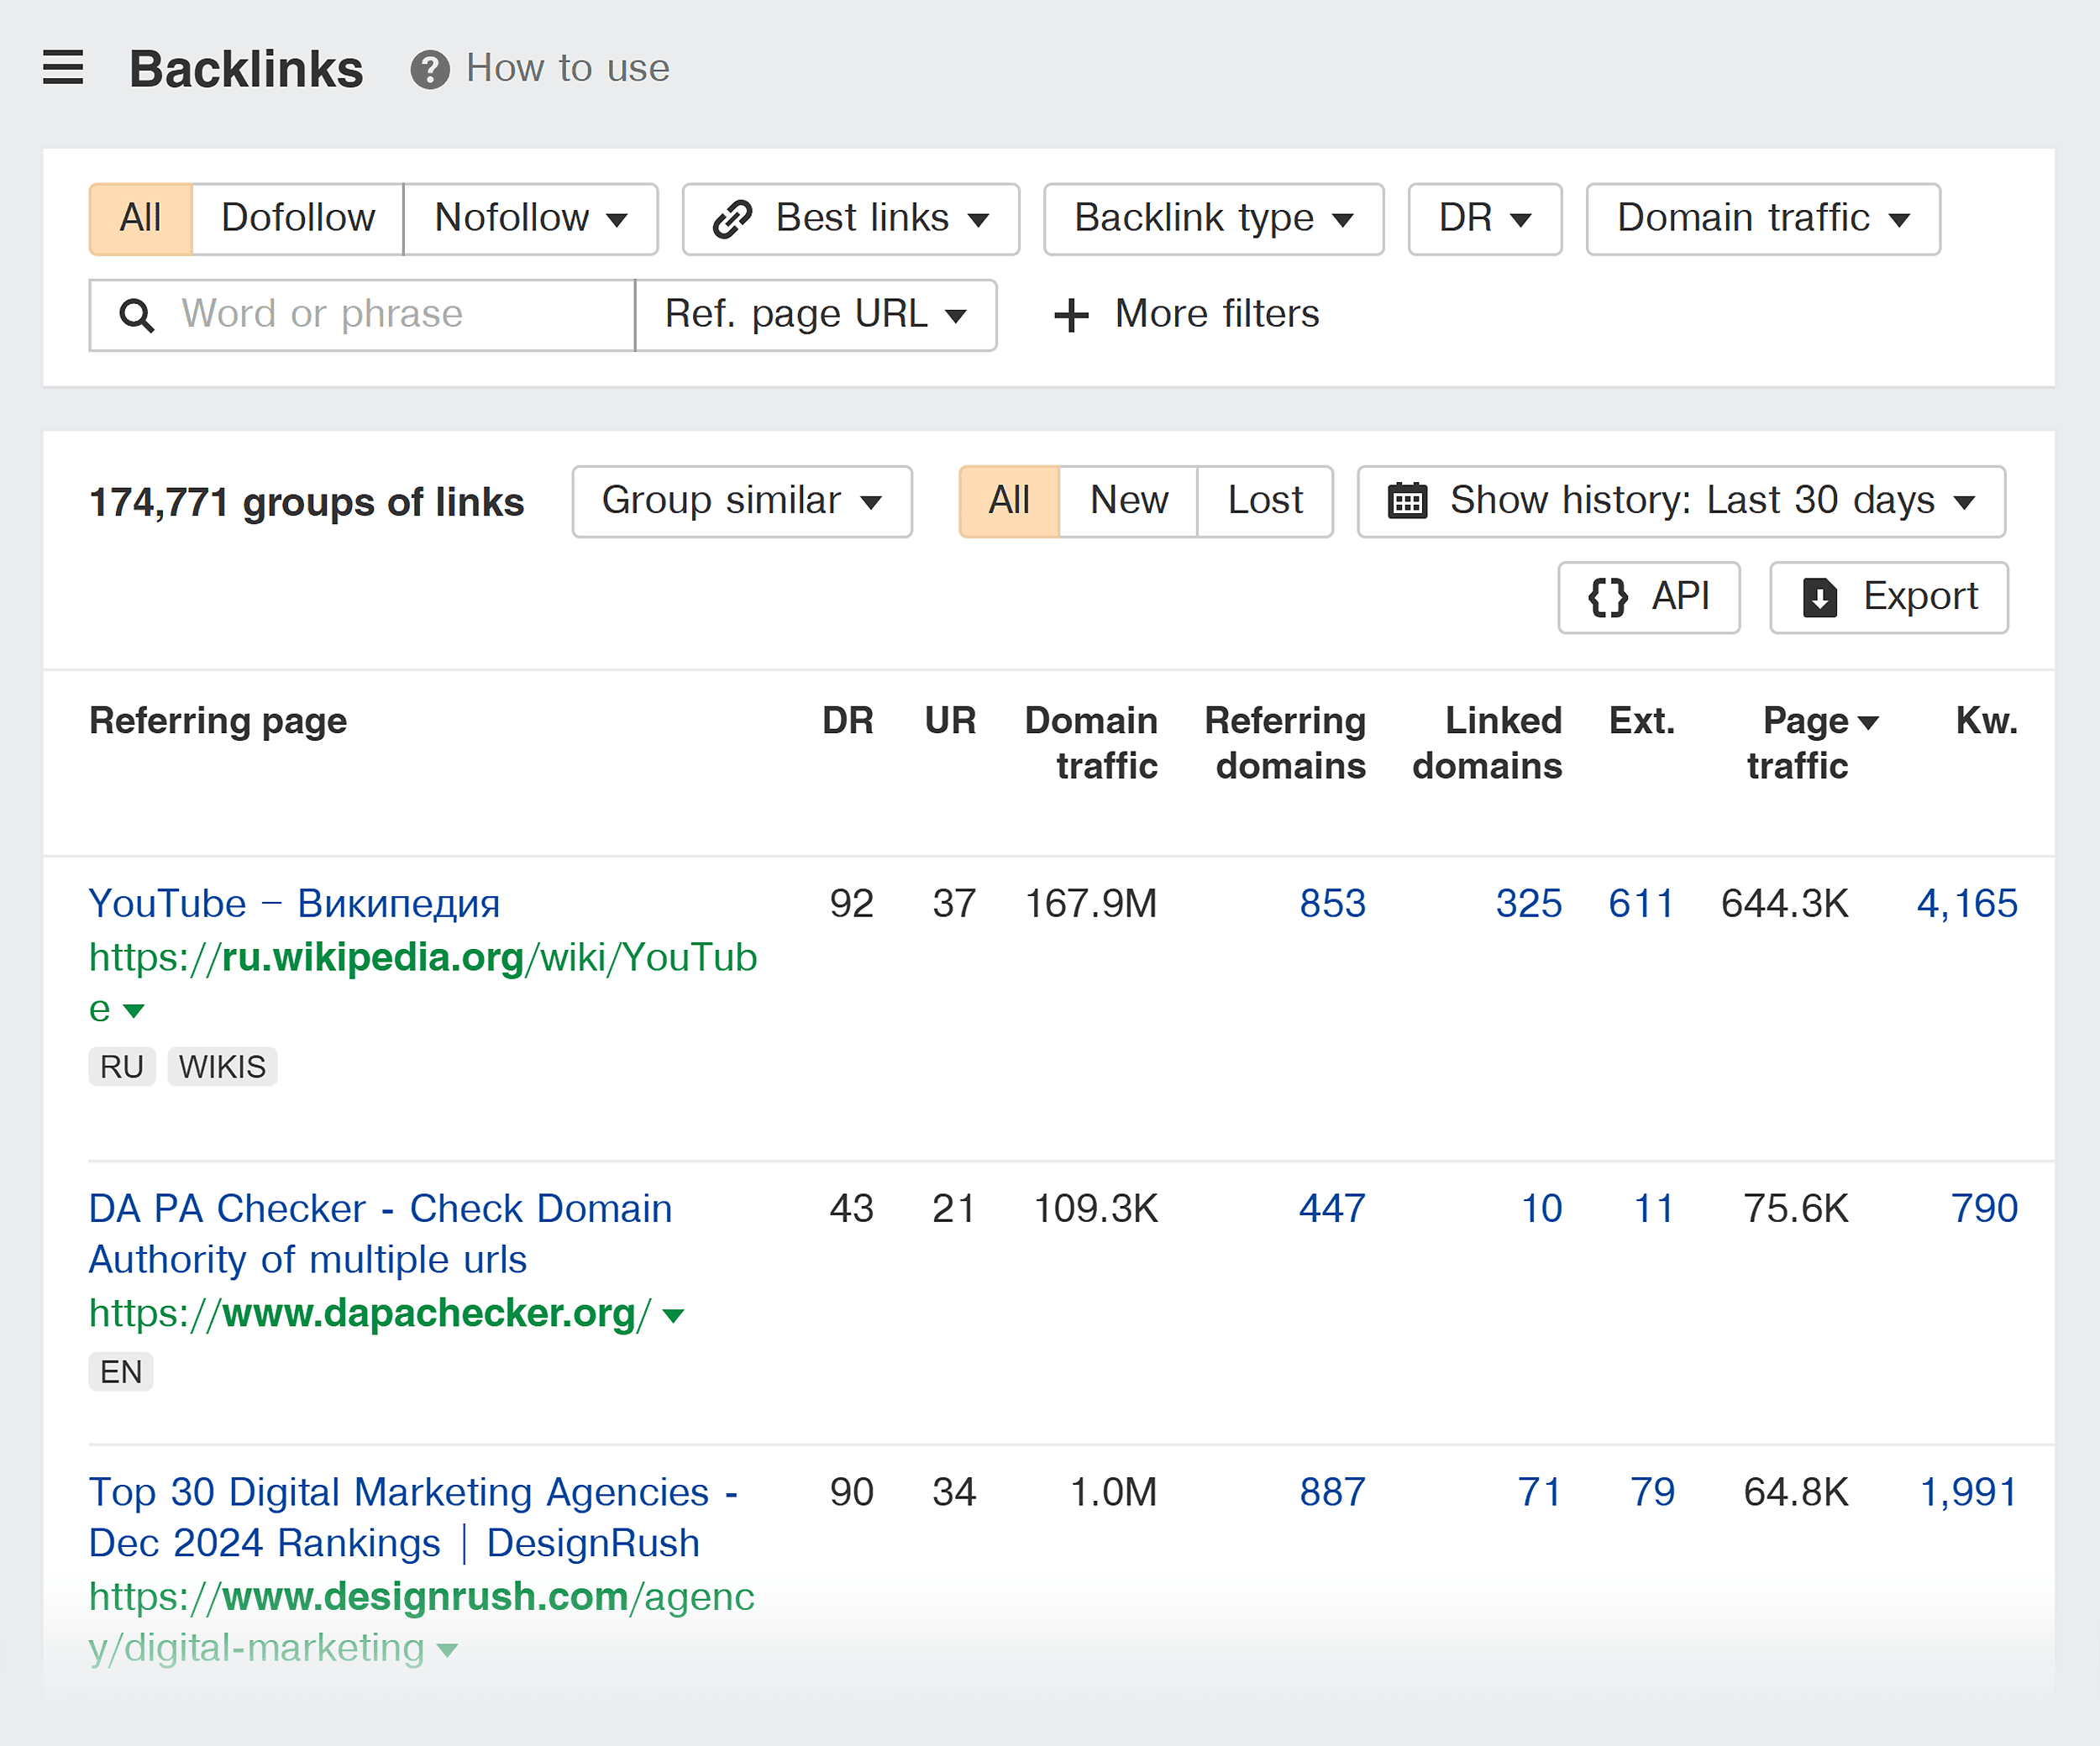Click the calendar icon in Show history
The height and width of the screenshot is (1746, 2100).
click(1407, 500)
